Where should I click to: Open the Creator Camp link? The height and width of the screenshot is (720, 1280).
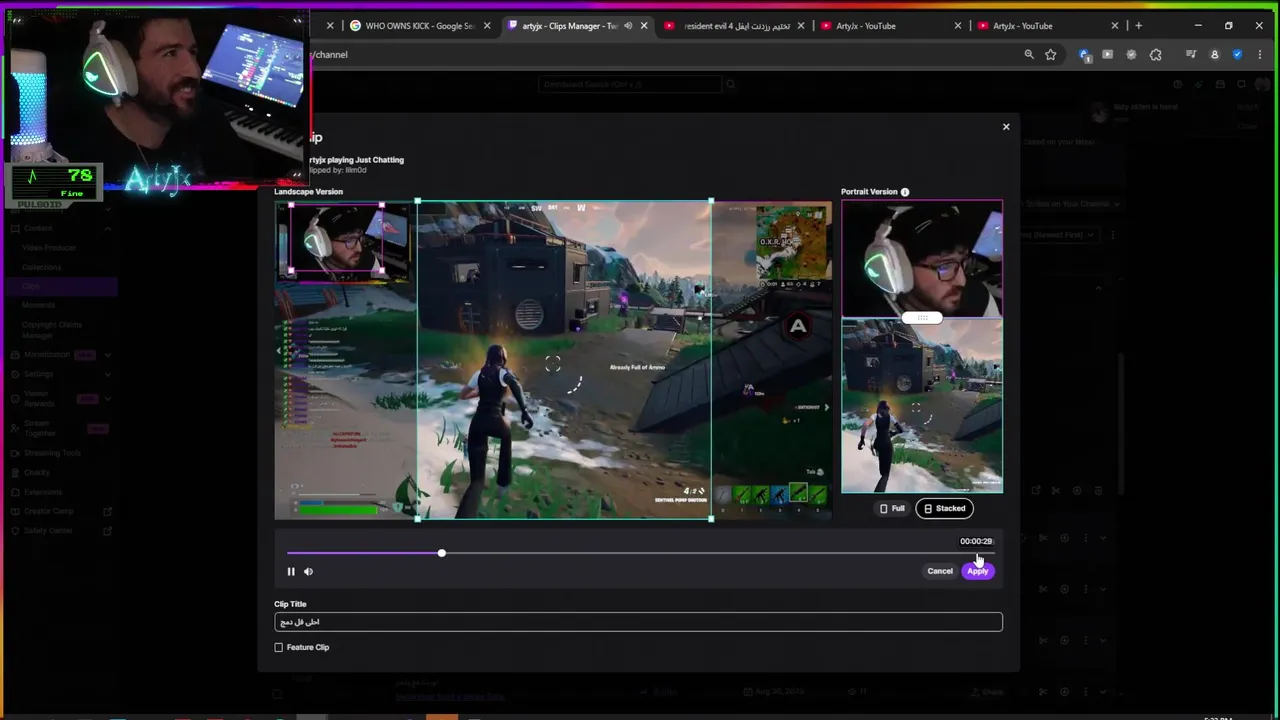[x=48, y=512]
